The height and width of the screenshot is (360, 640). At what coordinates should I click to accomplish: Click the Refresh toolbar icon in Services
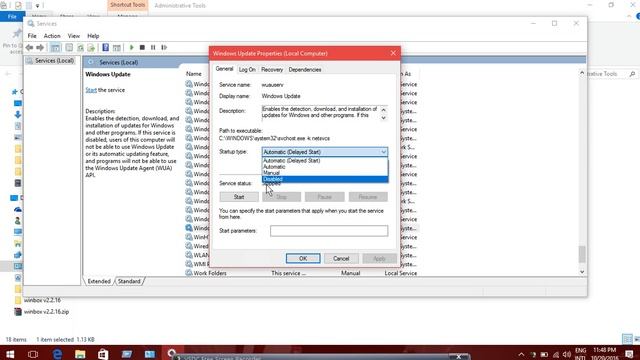tap(80, 48)
